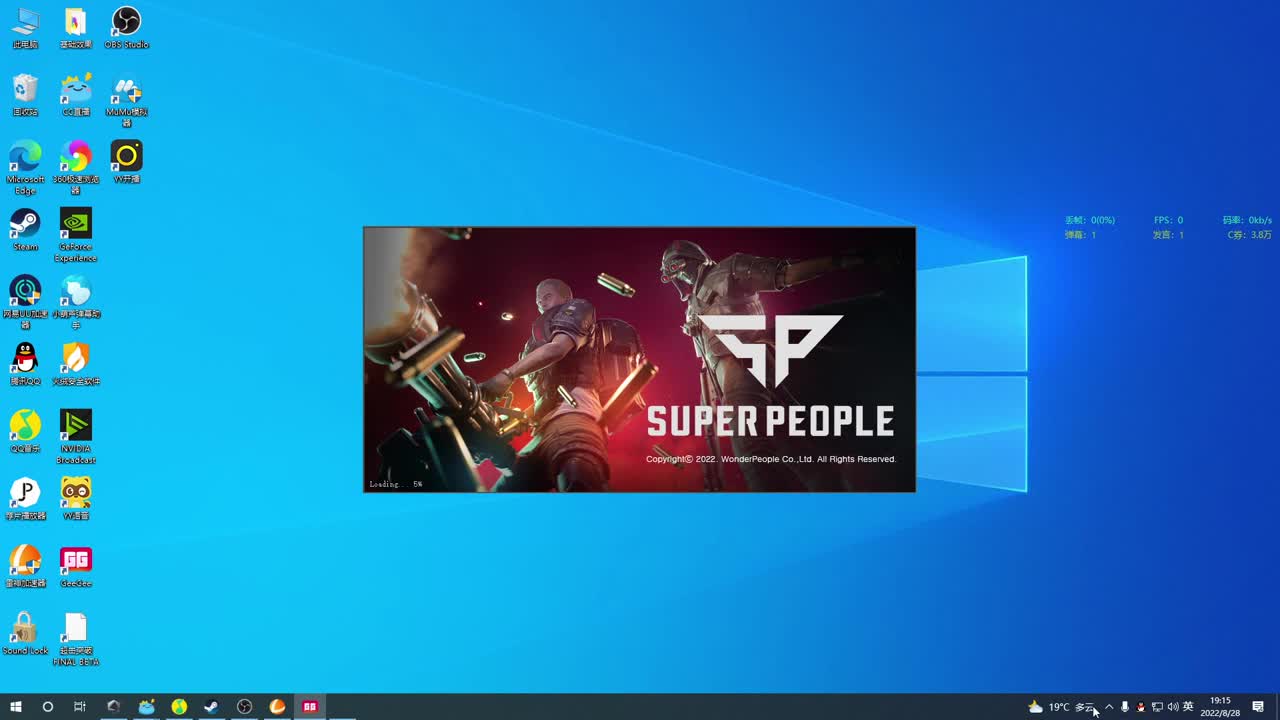
Task: Select the YY语音 raccoon desktop shortcut
Action: coord(76,498)
